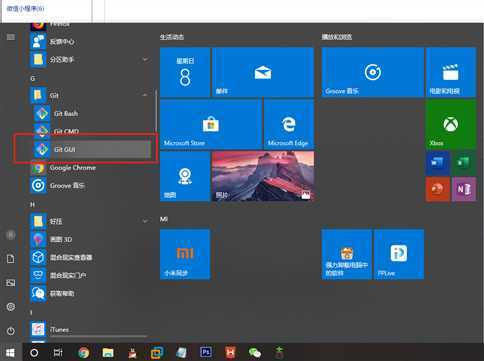484x361 pixels.
Task: Open the user account avatar in the Start rail
Action: tap(11, 235)
